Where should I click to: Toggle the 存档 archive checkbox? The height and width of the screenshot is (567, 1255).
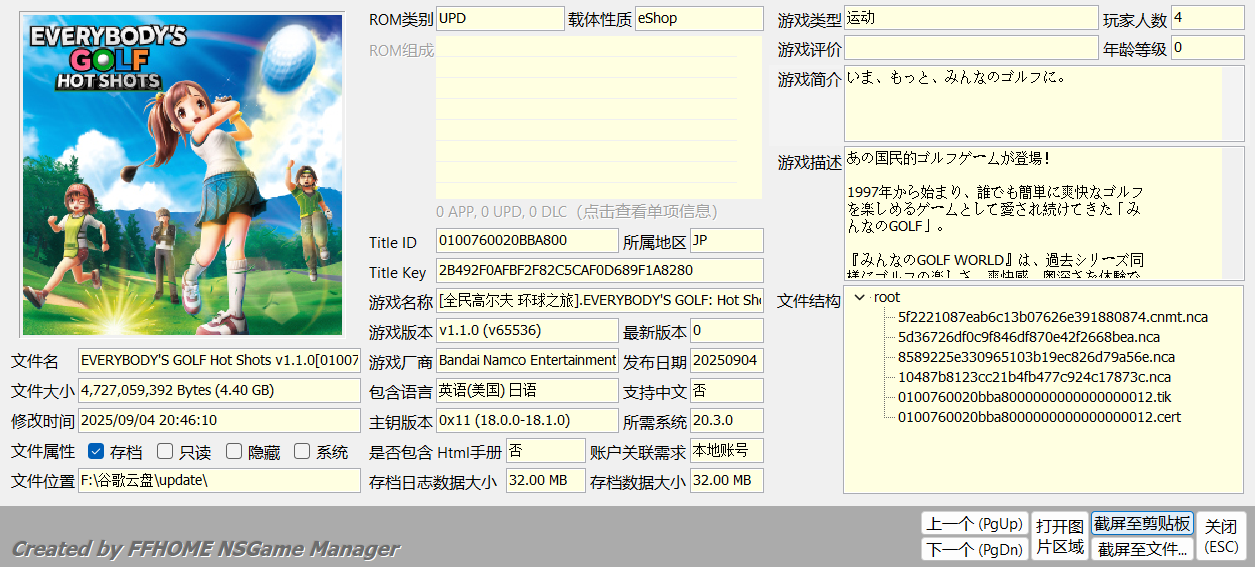coord(96,451)
